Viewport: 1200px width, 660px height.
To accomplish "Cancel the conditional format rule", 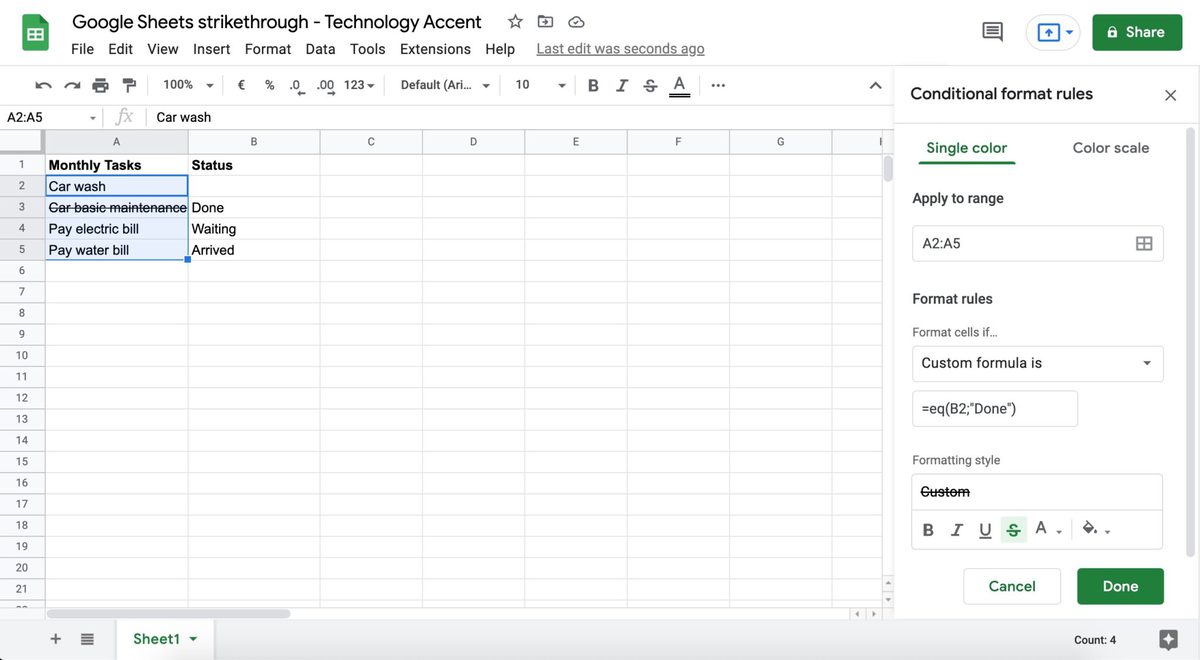I will pos(1012,586).
